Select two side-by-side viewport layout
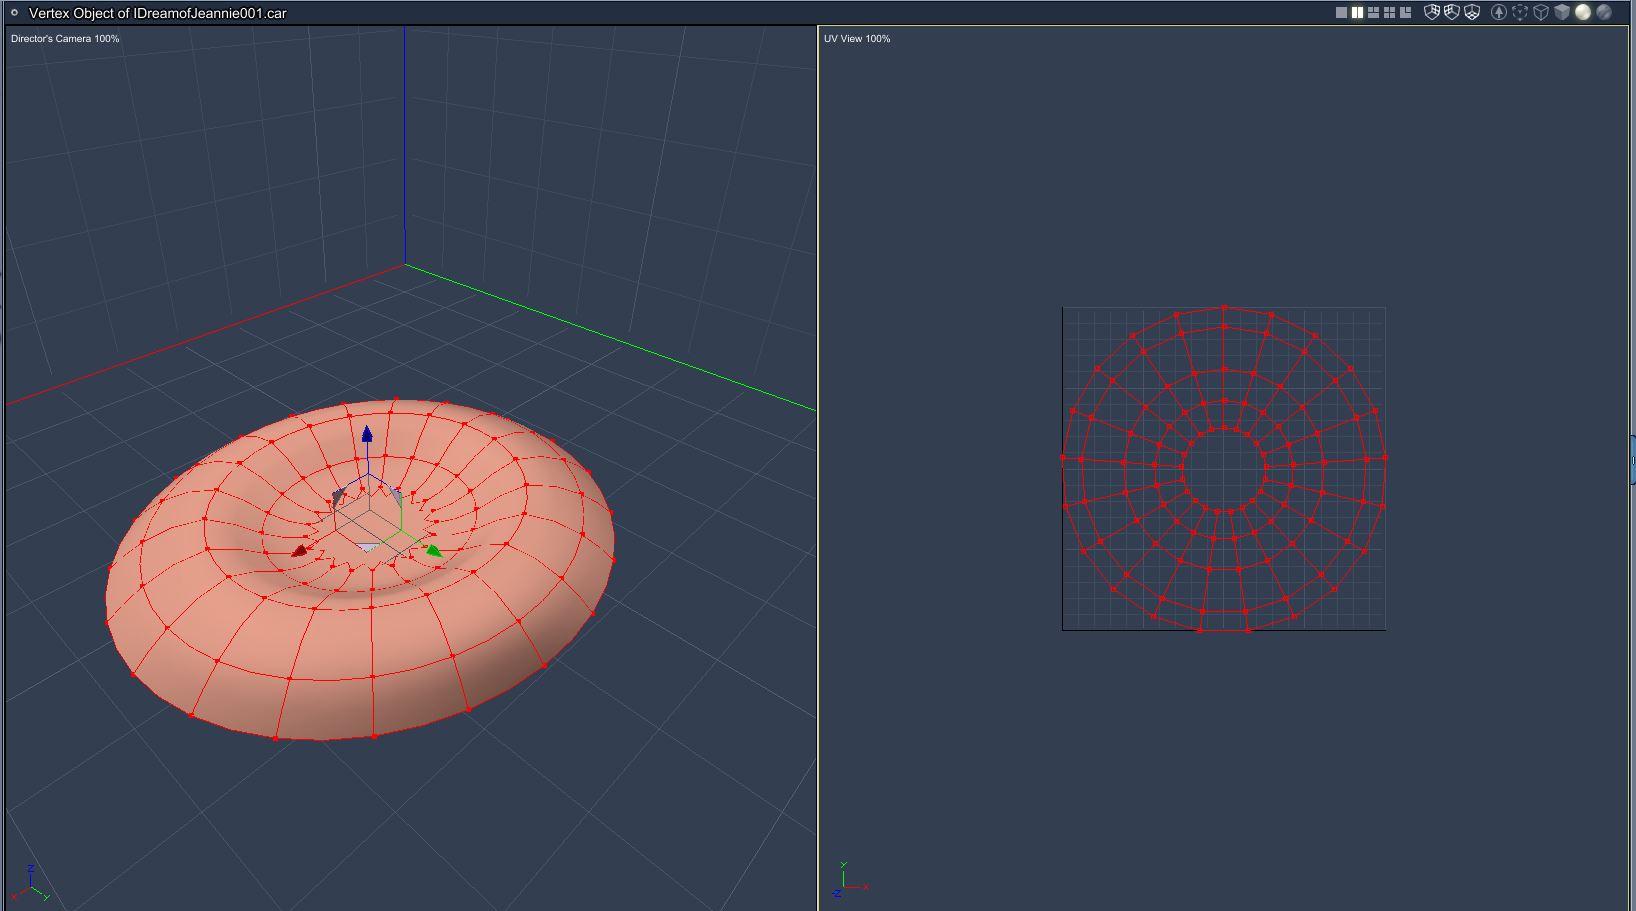Viewport: 1636px width, 911px height. (1357, 13)
